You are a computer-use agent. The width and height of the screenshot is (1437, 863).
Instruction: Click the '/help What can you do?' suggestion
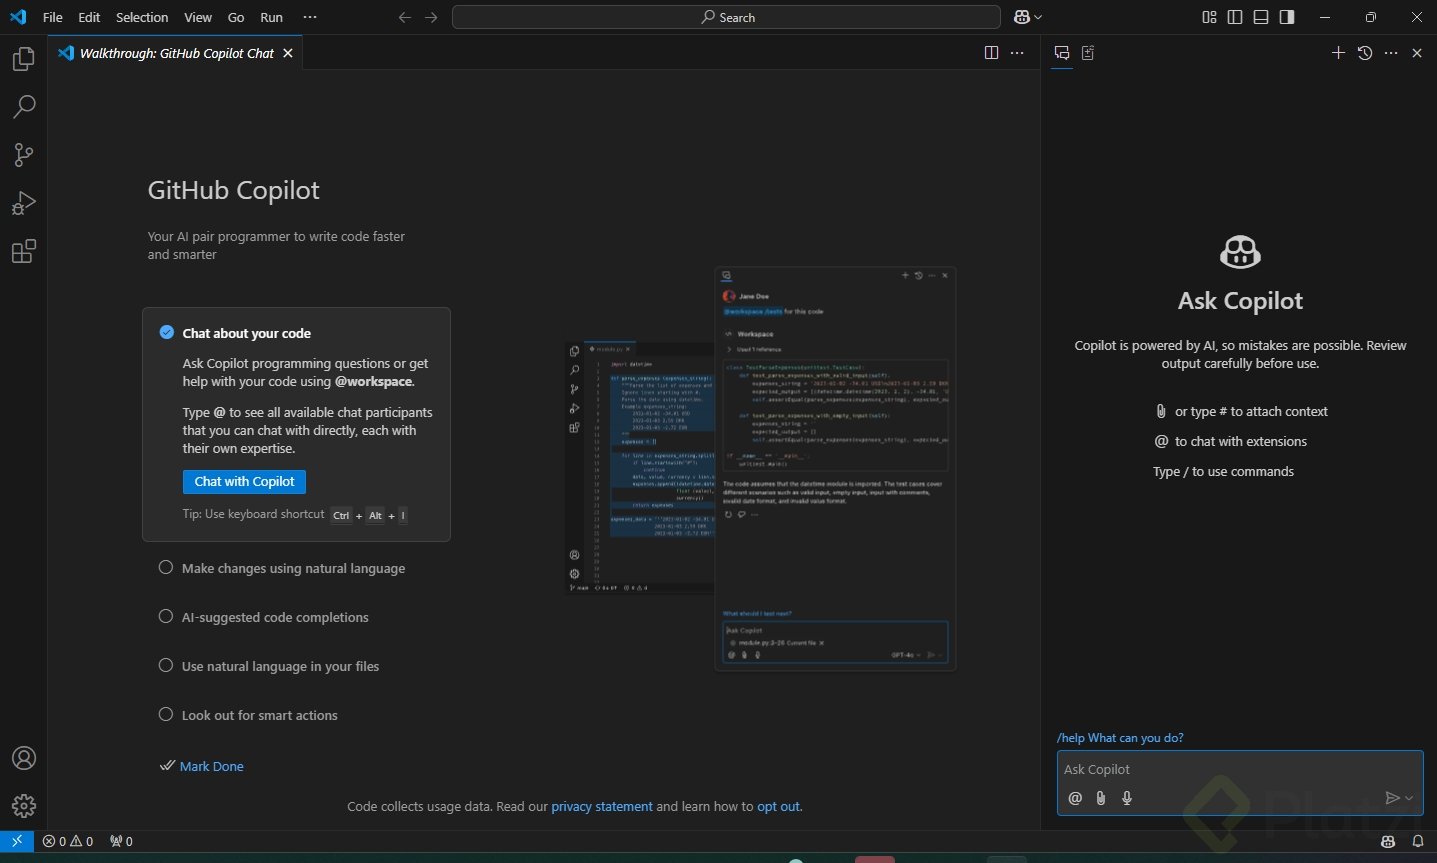tap(1120, 738)
